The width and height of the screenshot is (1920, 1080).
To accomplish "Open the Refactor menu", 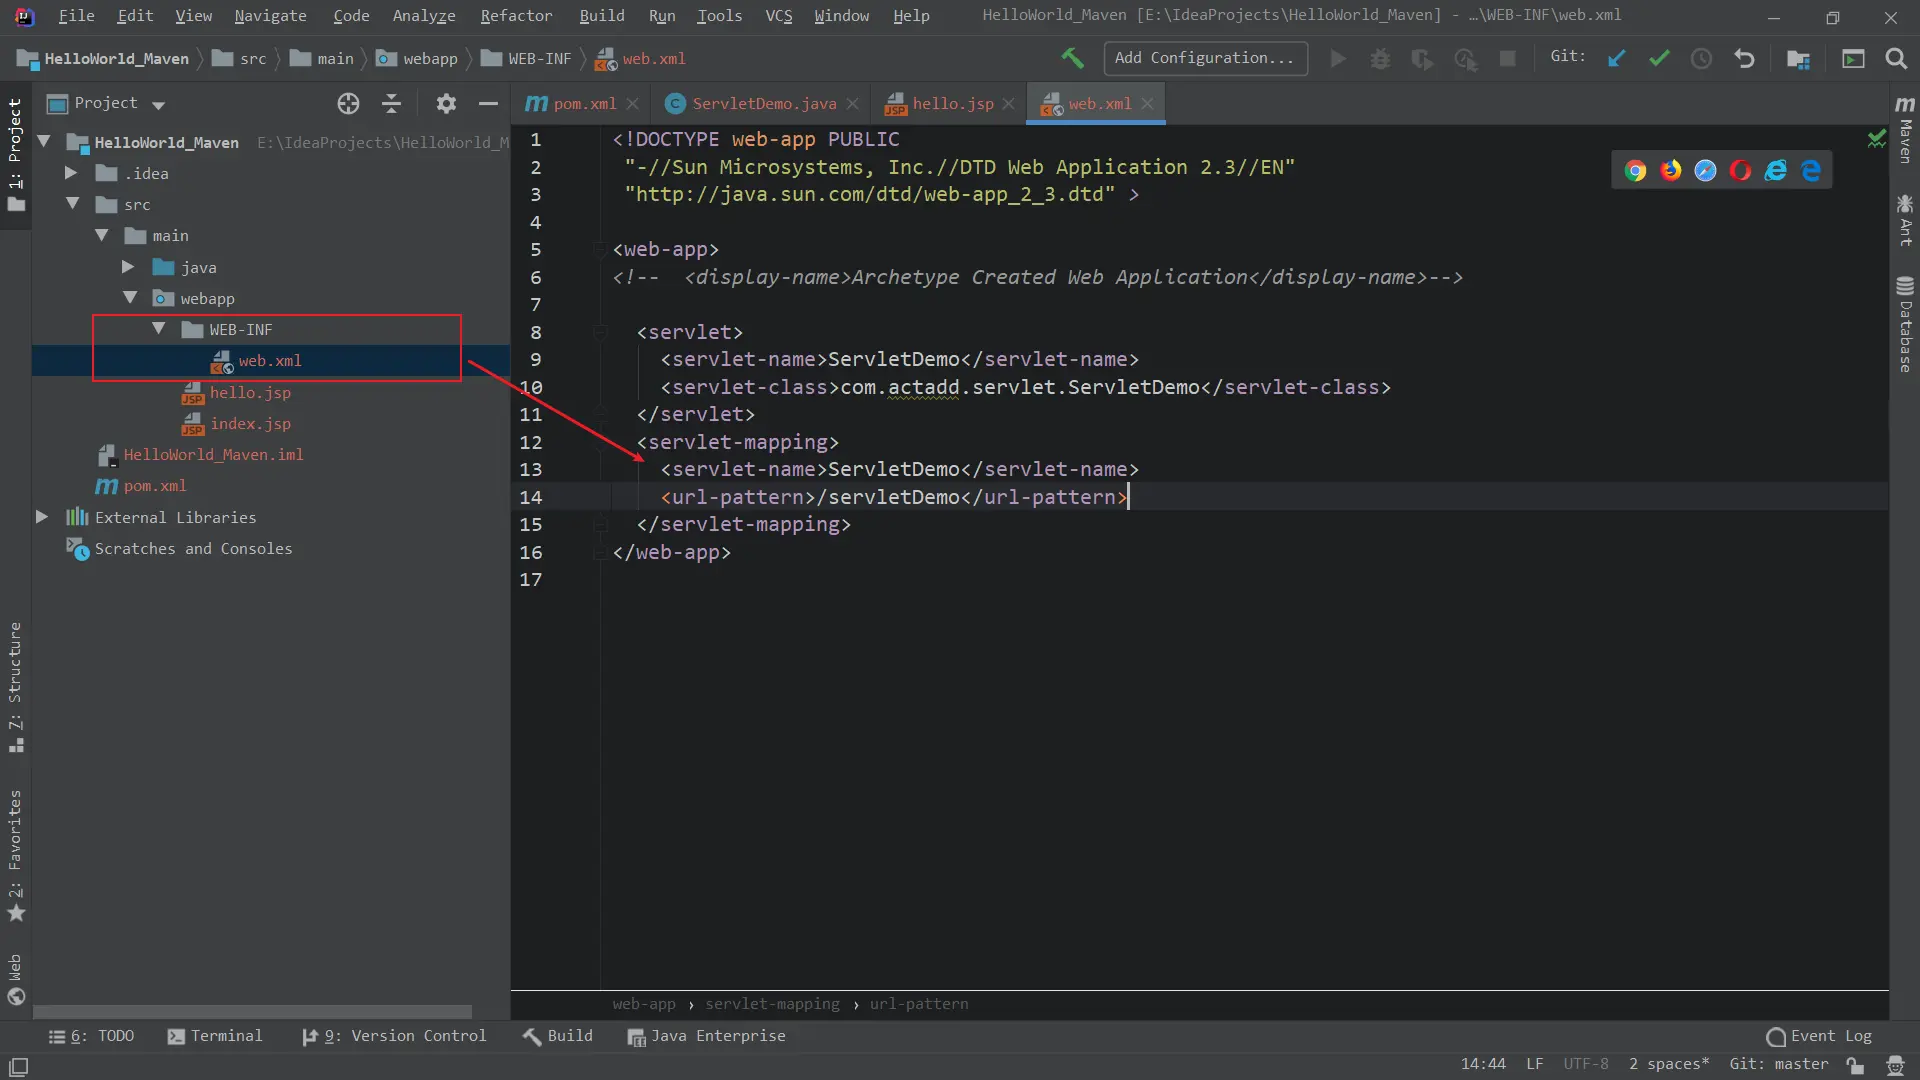I will point(515,16).
